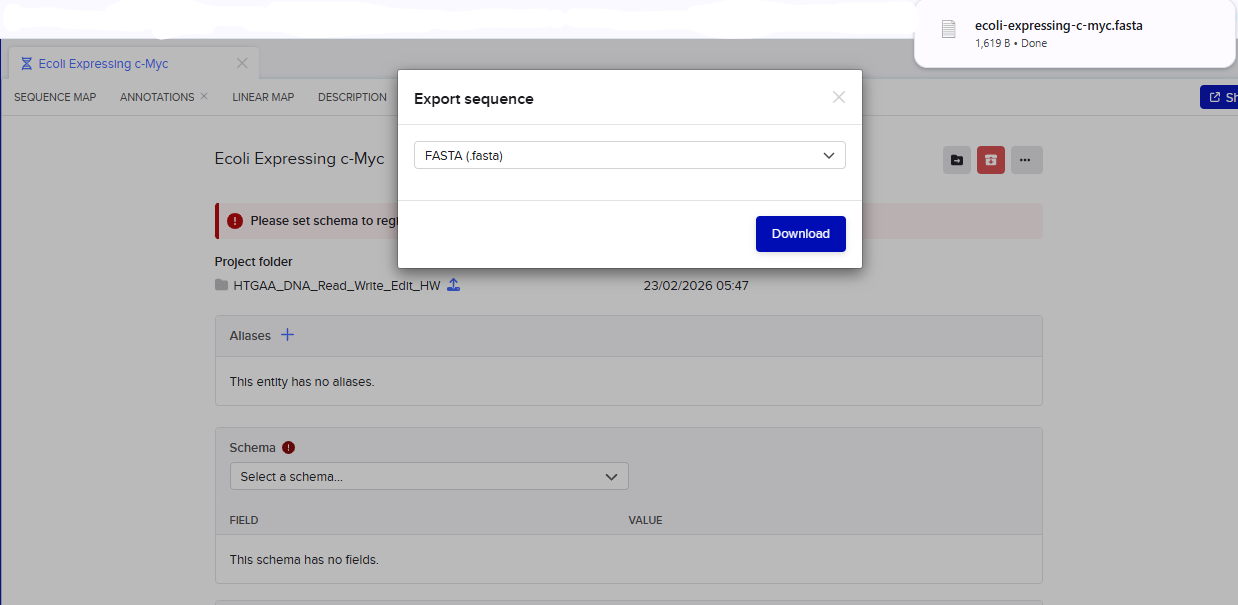Viewport: 1238px width, 605px height.
Task: Select the DESCRIPTION tab
Action: [x=352, y=97]
